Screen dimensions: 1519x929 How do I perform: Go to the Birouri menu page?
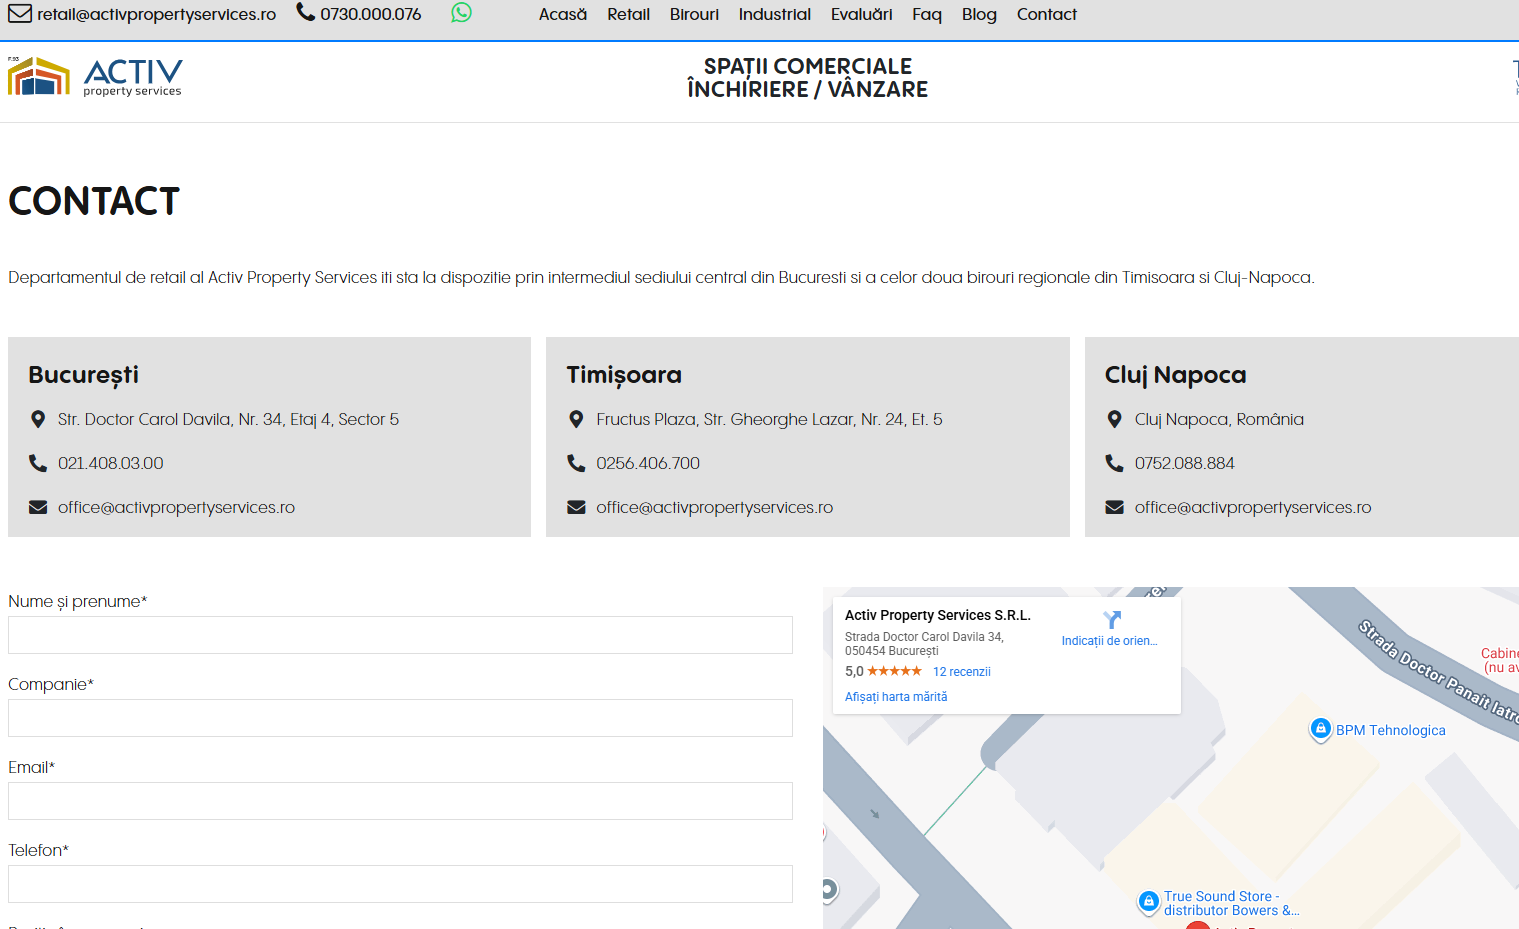pos(694,14)
